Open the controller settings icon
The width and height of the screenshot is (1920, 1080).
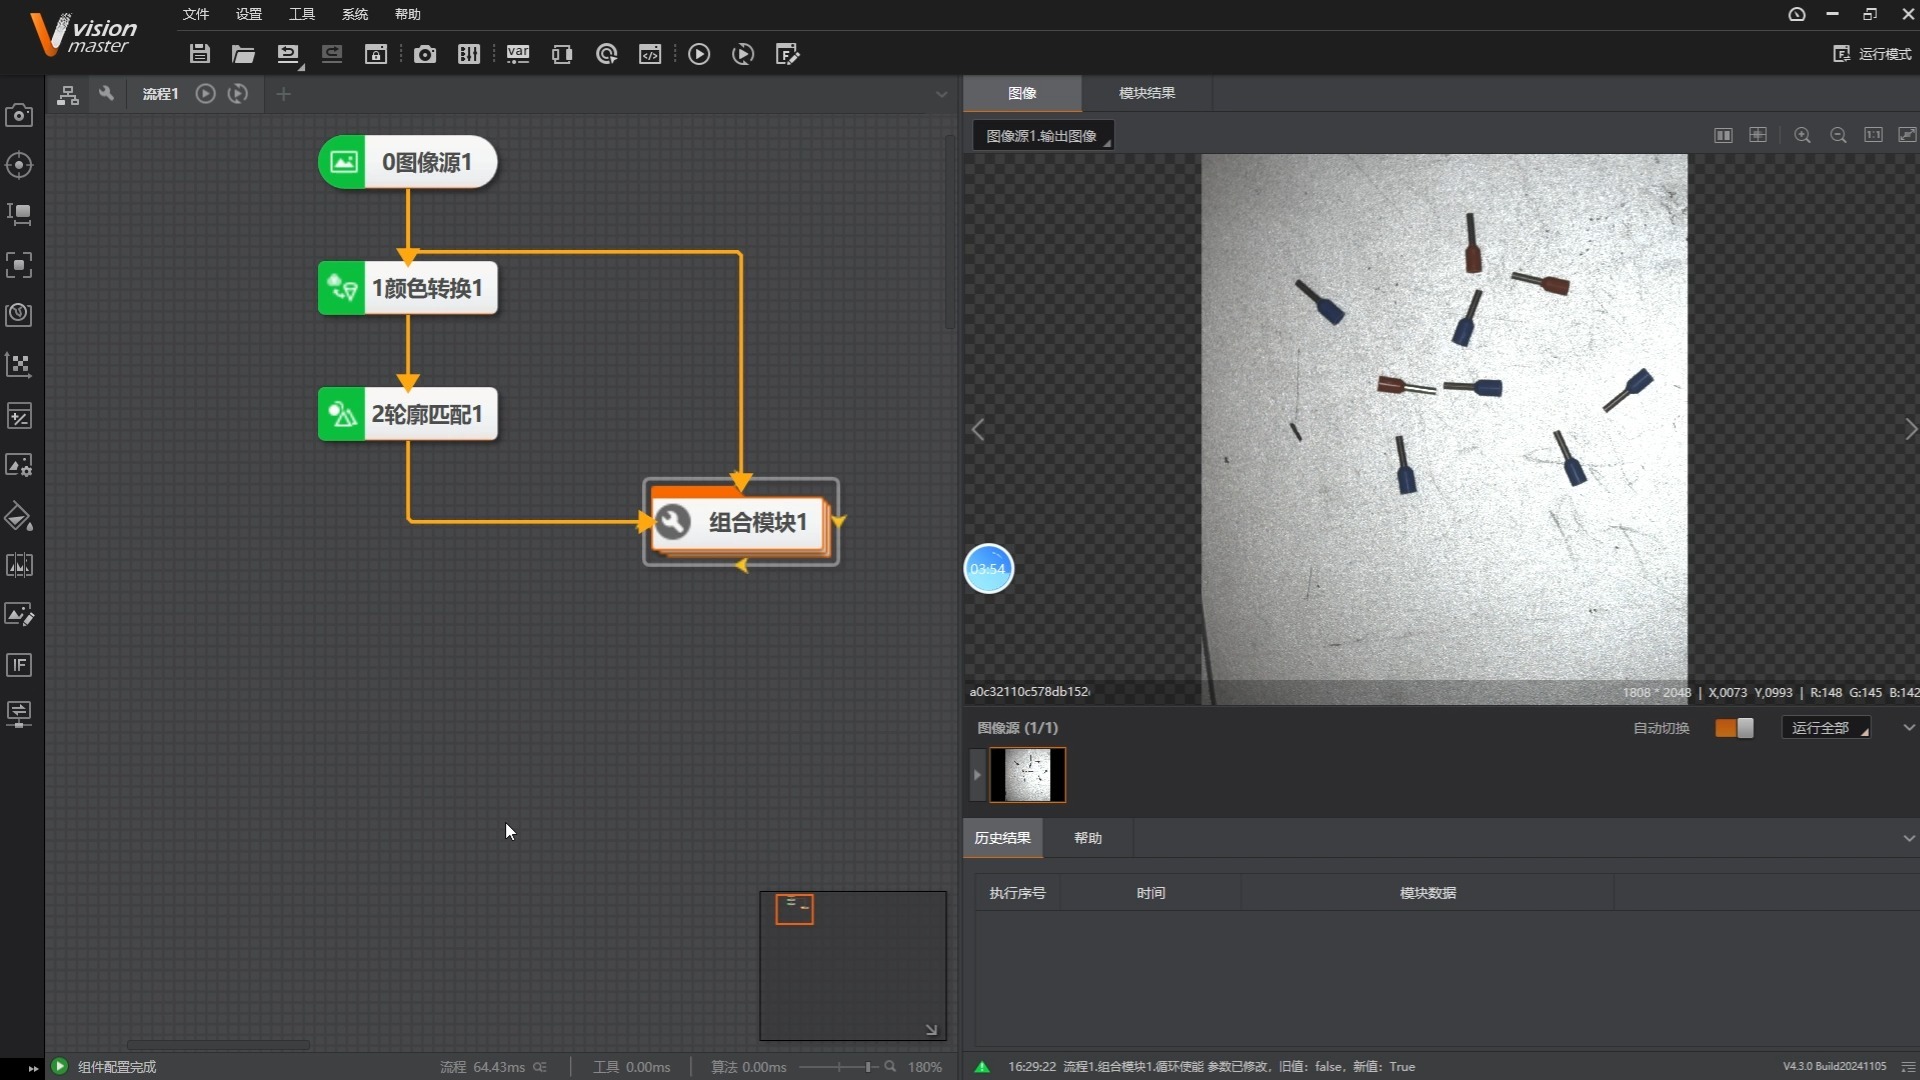pyautogui.click(x=469, y=54)
